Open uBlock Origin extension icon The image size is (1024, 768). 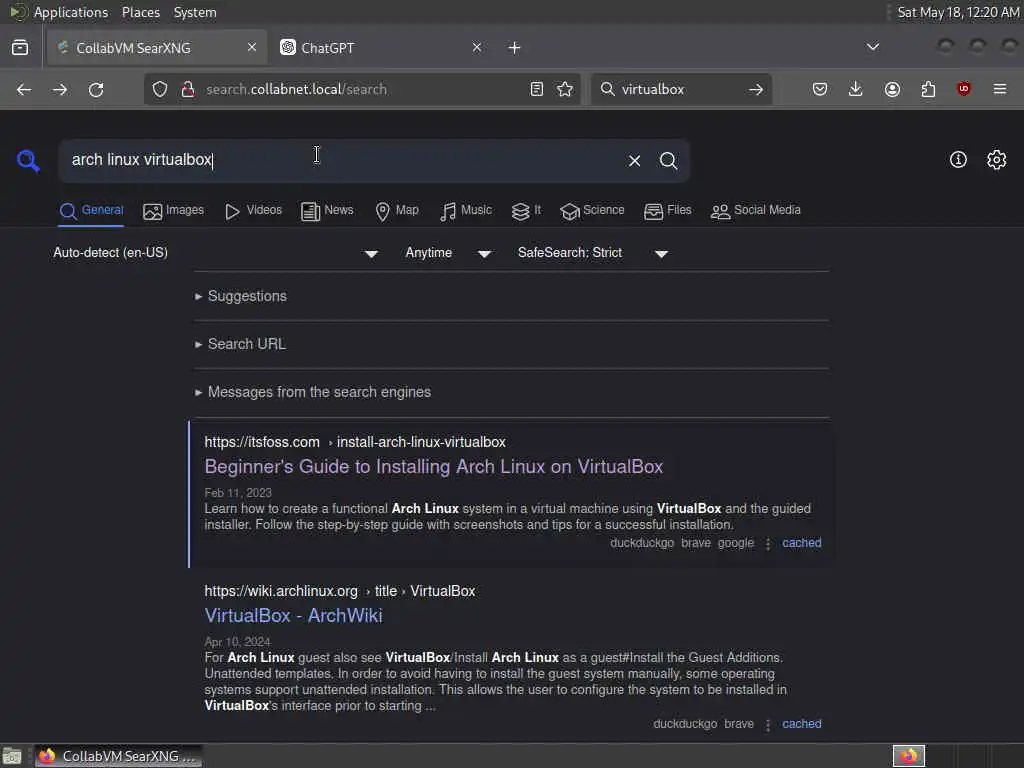point(963,89)
